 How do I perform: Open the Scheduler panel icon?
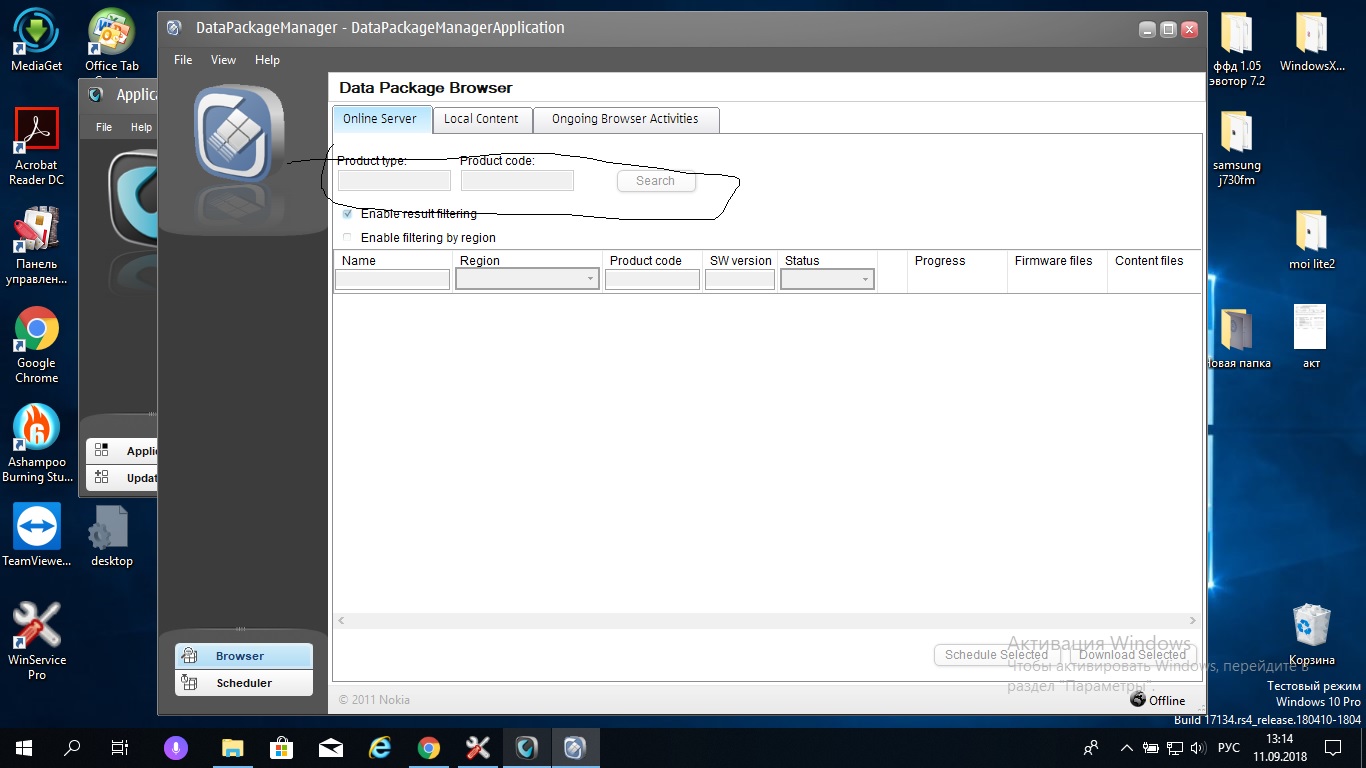pos(189,683)
